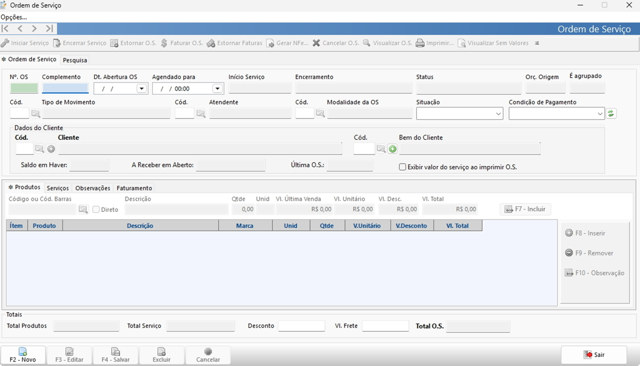The width and height of the screenshot is (640, 366).
Task: Open the Opções menu
Action: [13, 17]
